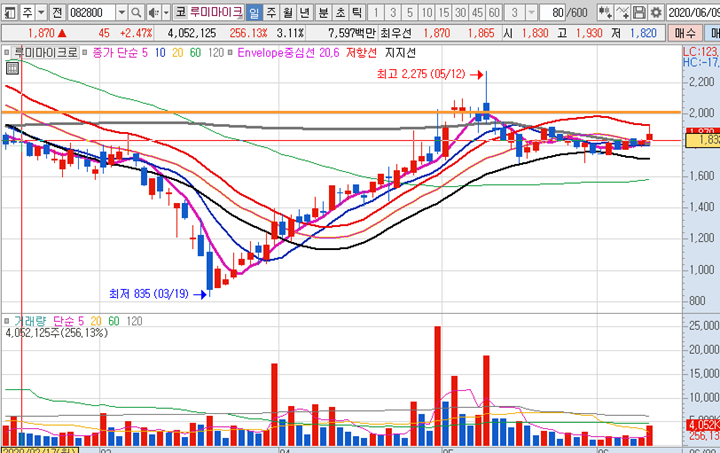The width and height of the screenshot is (720, 453).
Task: Click the floppy disk save chart icon
Action: (639, 12)
